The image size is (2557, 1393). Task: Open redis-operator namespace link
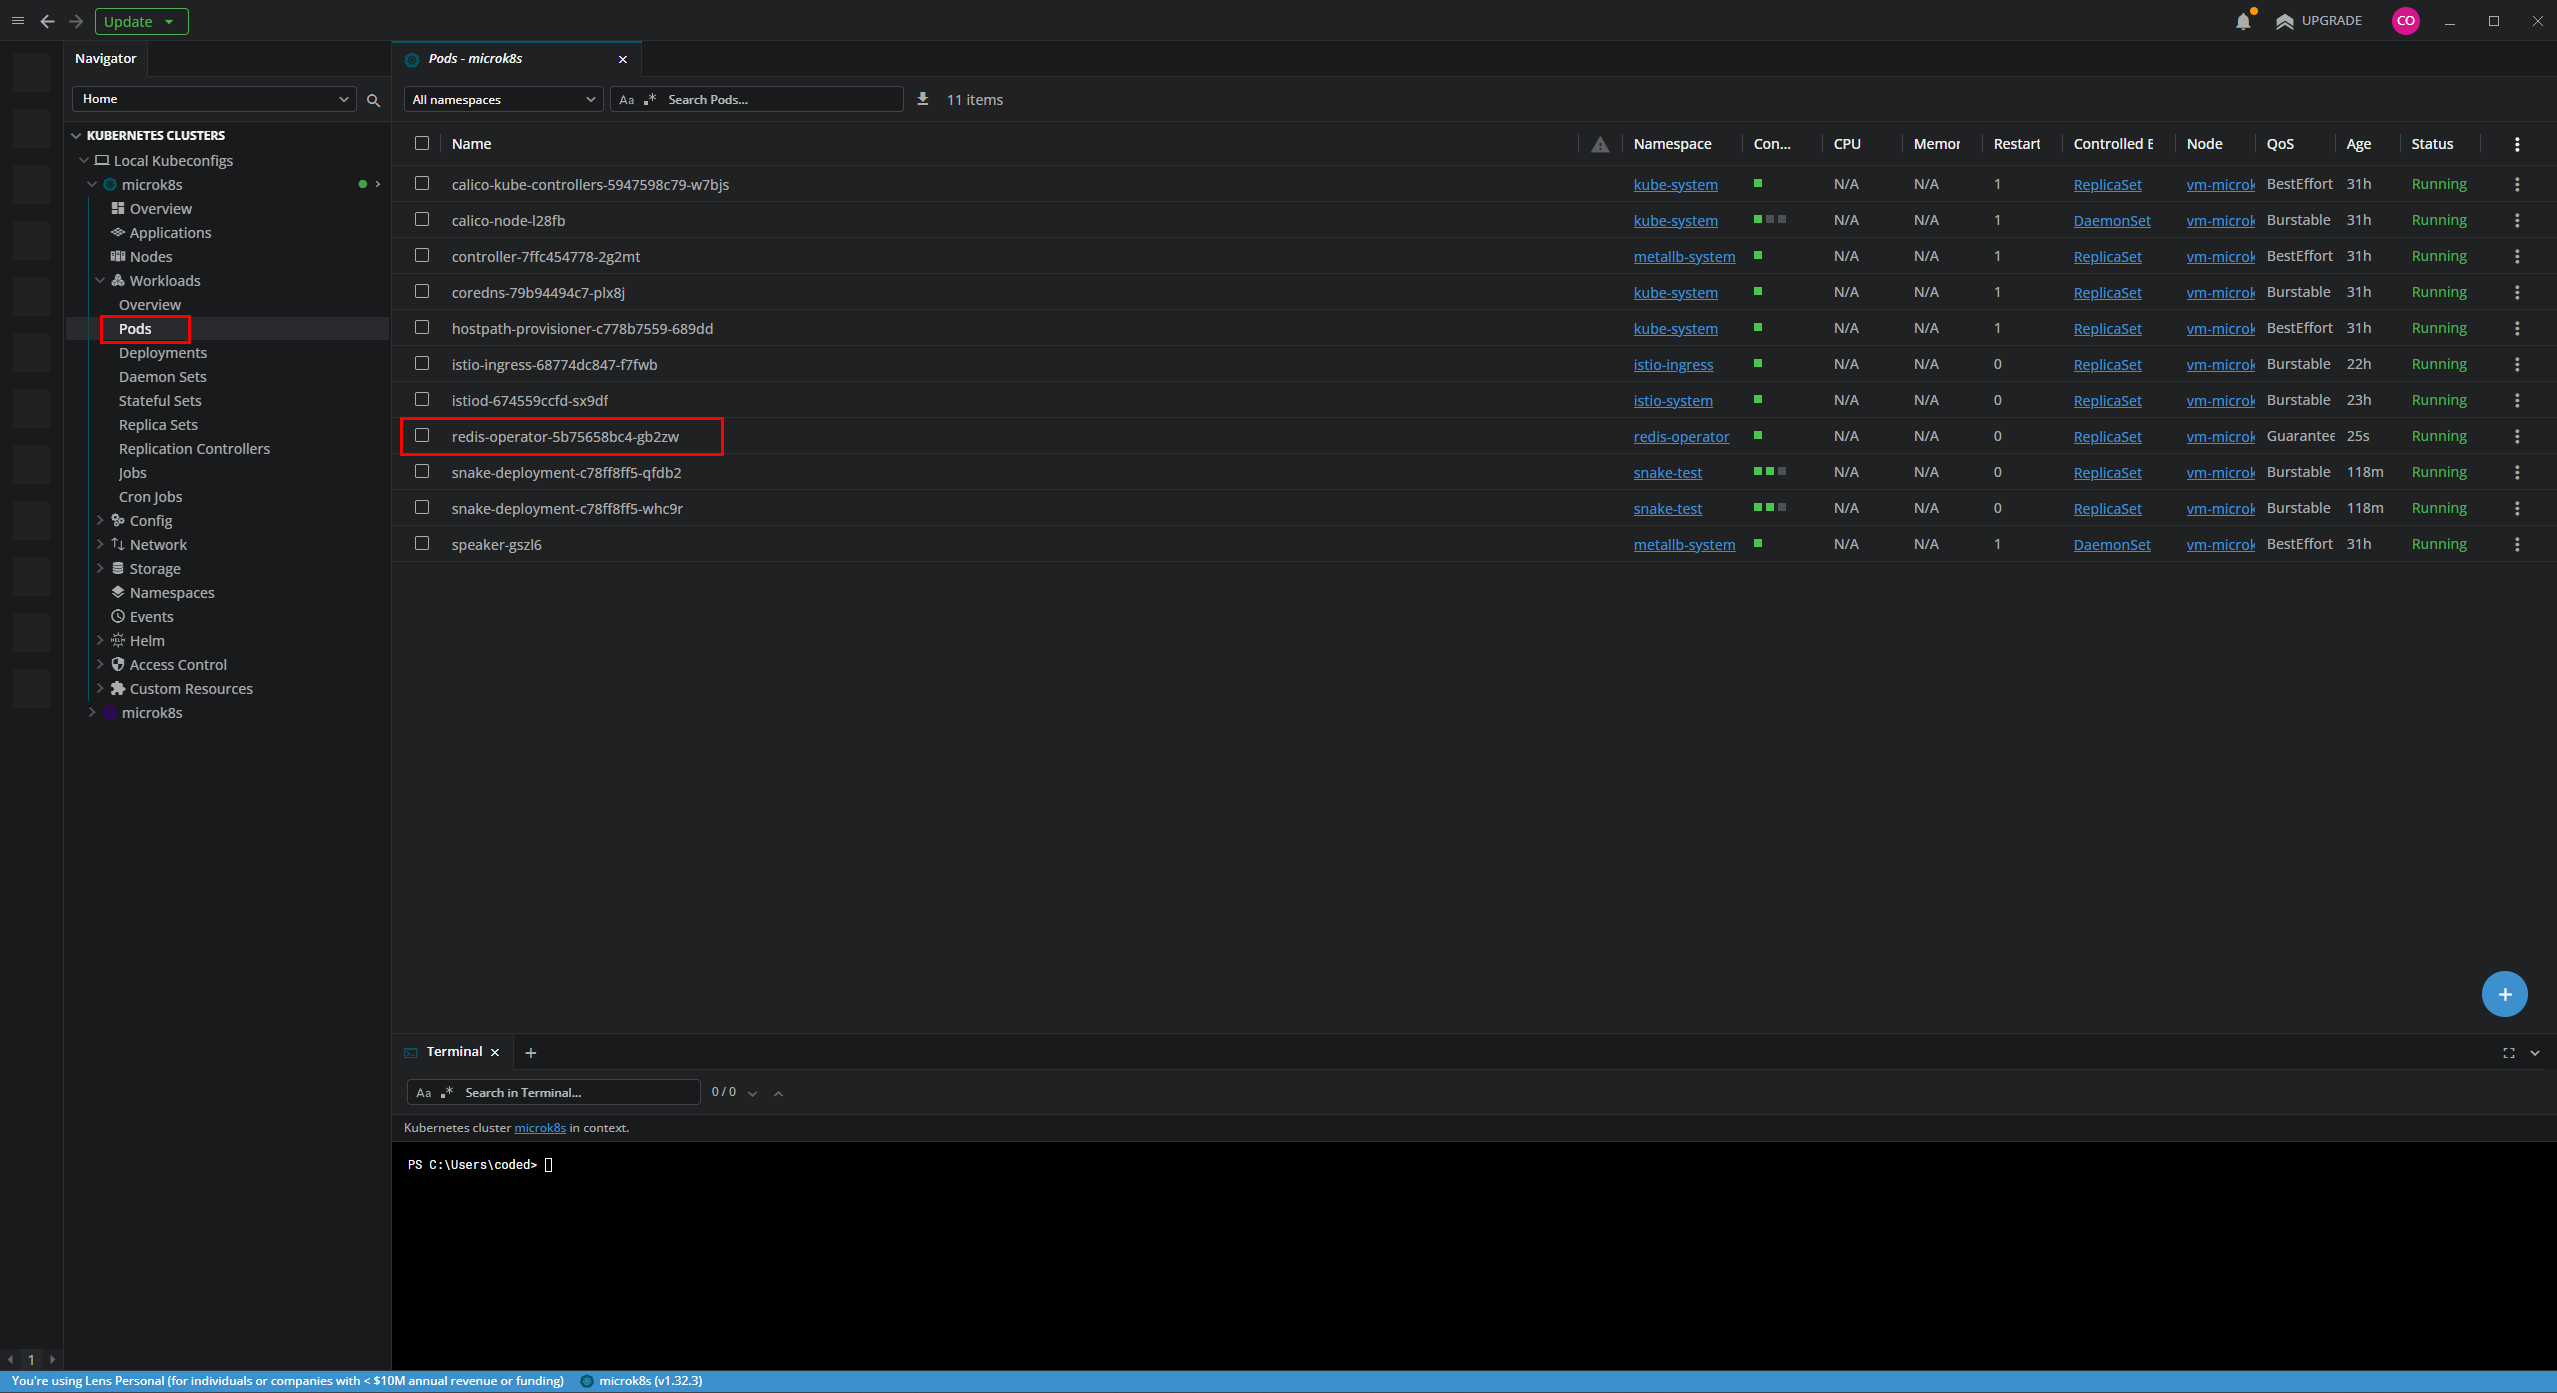coord(1681,437)
